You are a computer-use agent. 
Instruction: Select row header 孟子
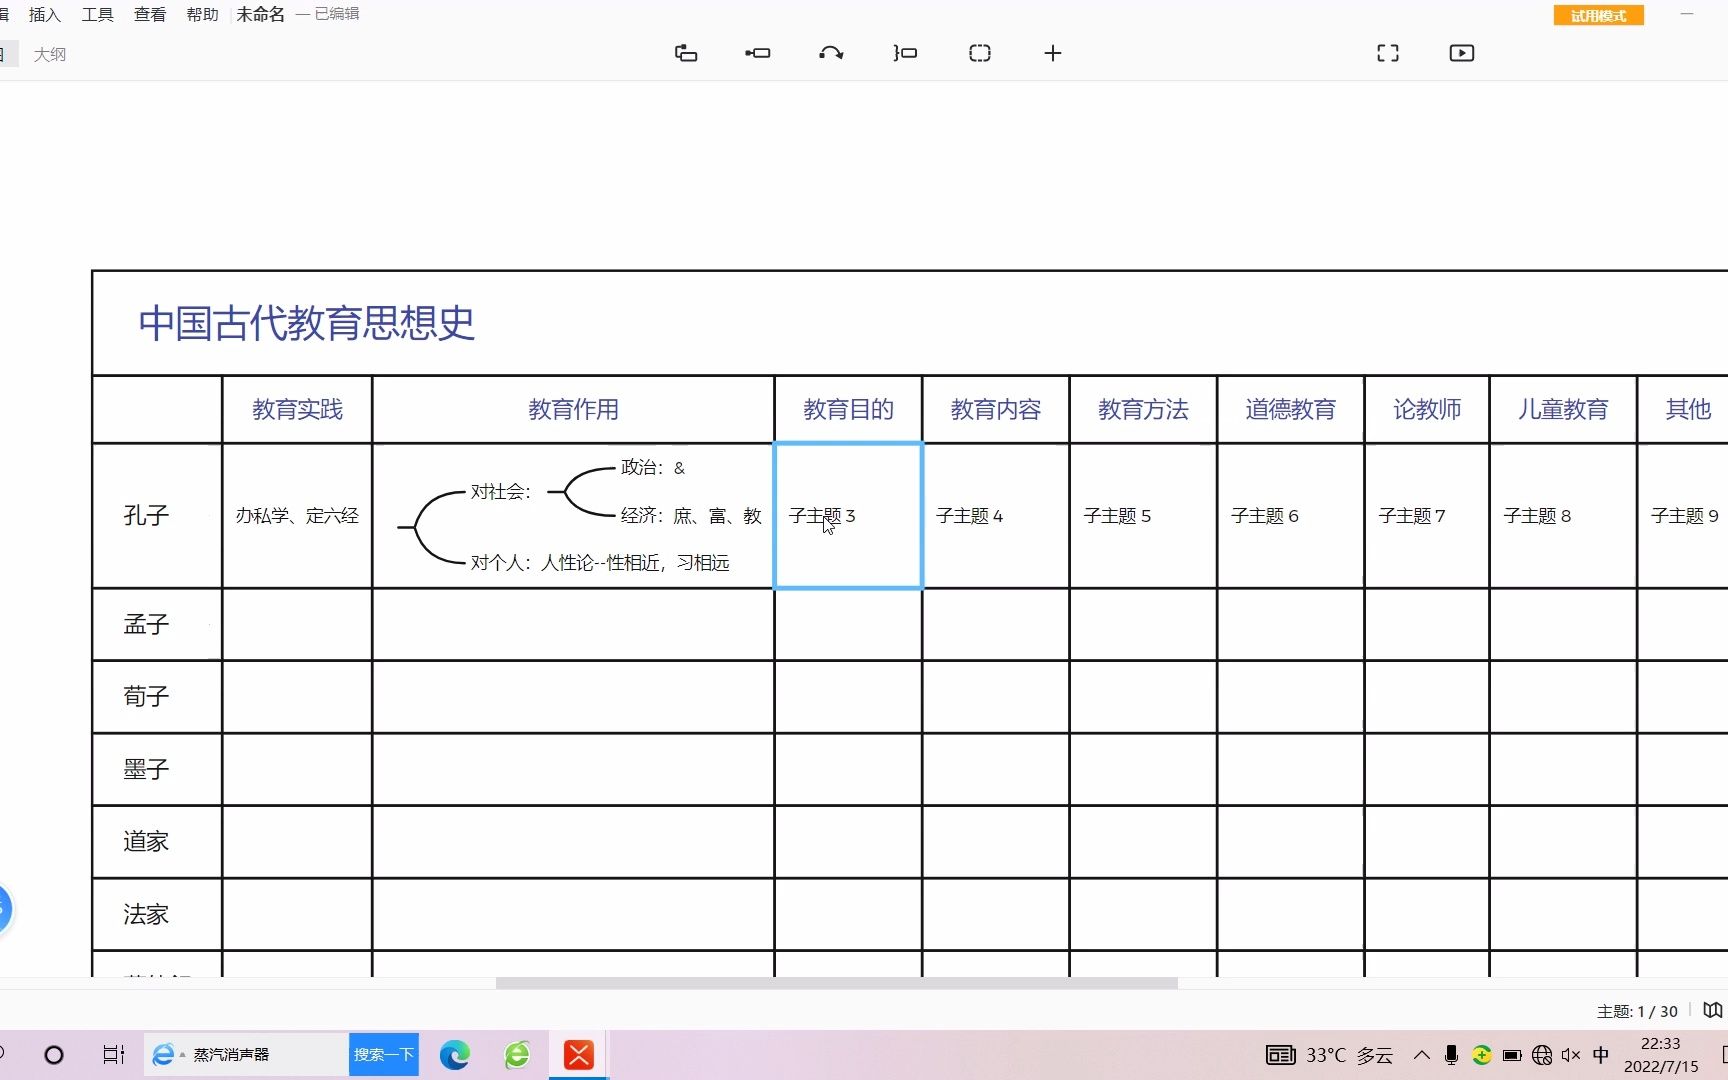point(146,624)
